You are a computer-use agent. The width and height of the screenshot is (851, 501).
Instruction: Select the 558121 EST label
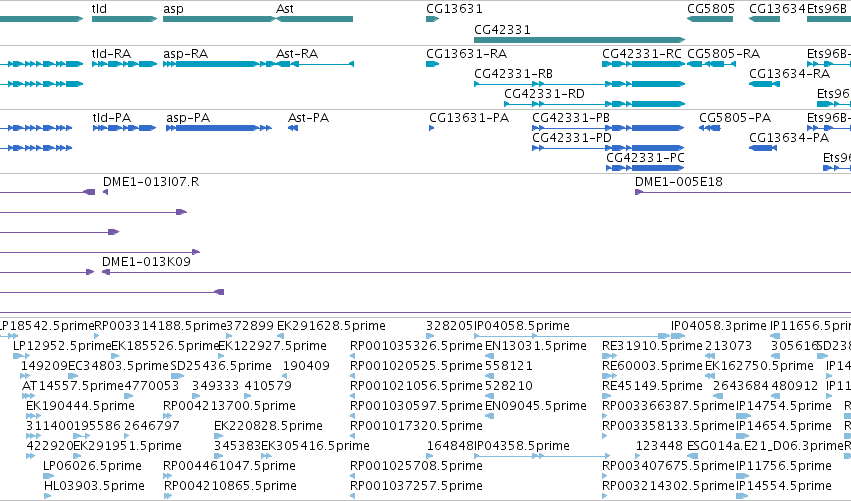pyautogui.click(x=509, y=366)
